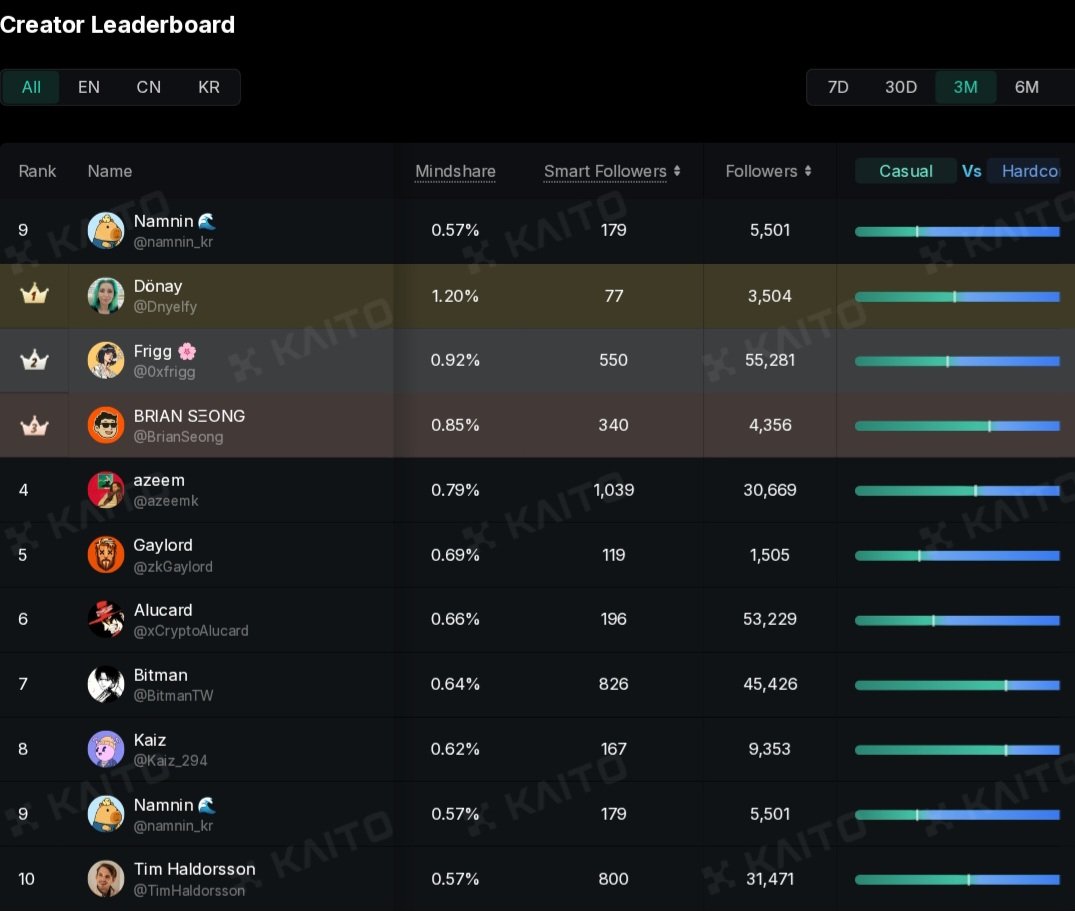Open Bitman's profile avatar
Screen dimensions: 1075x911
coord(106,684)
